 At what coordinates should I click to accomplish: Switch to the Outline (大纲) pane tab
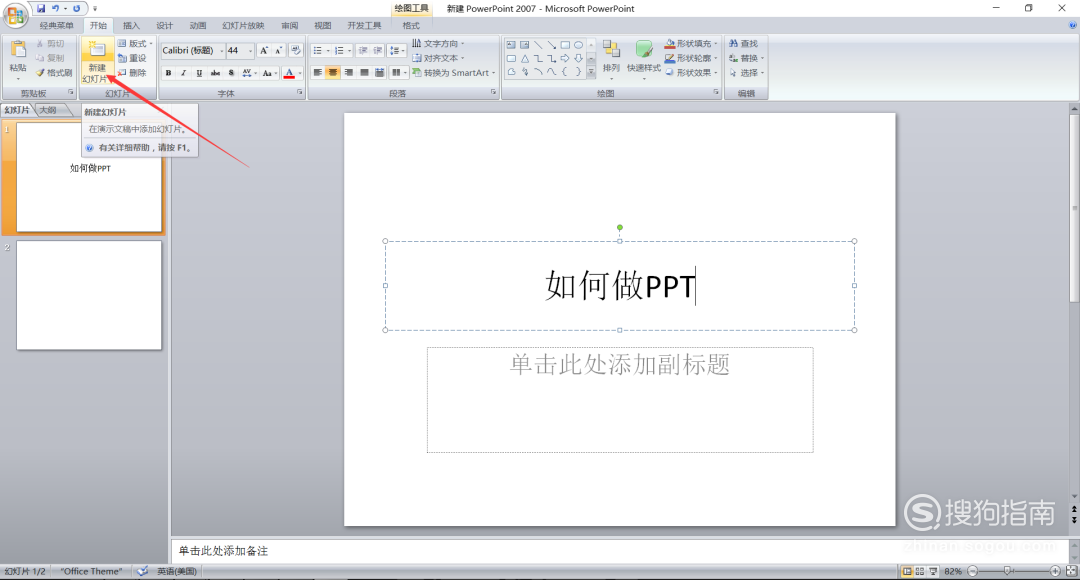48,110
